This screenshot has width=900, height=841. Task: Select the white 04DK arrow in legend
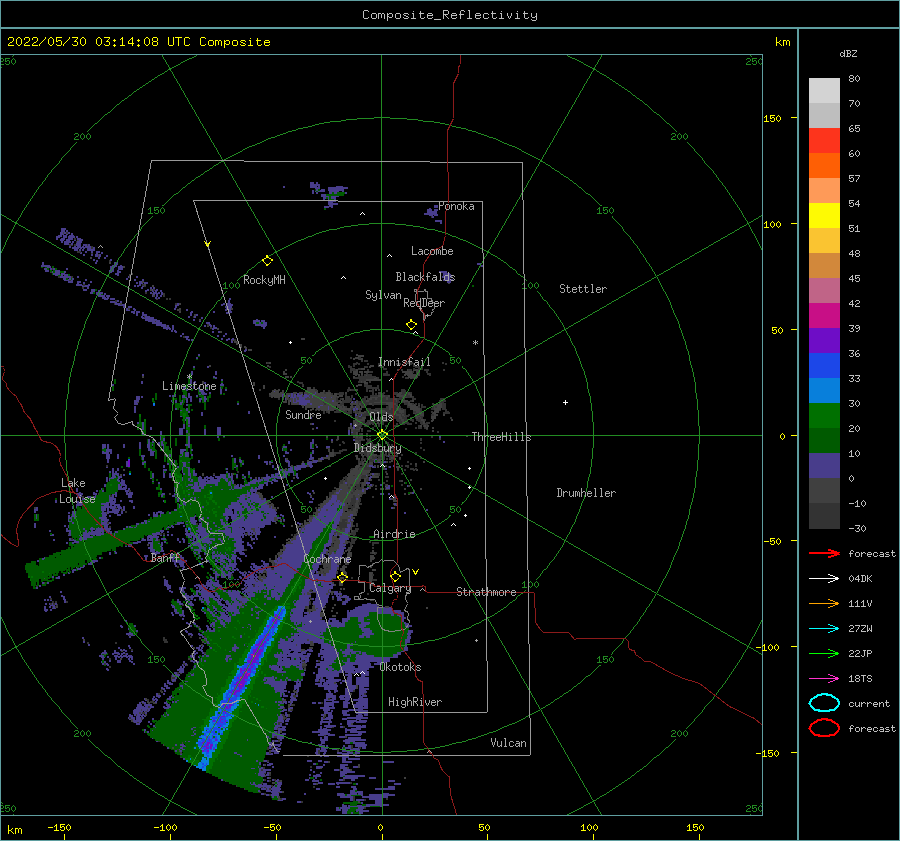[x=824, y=578]
